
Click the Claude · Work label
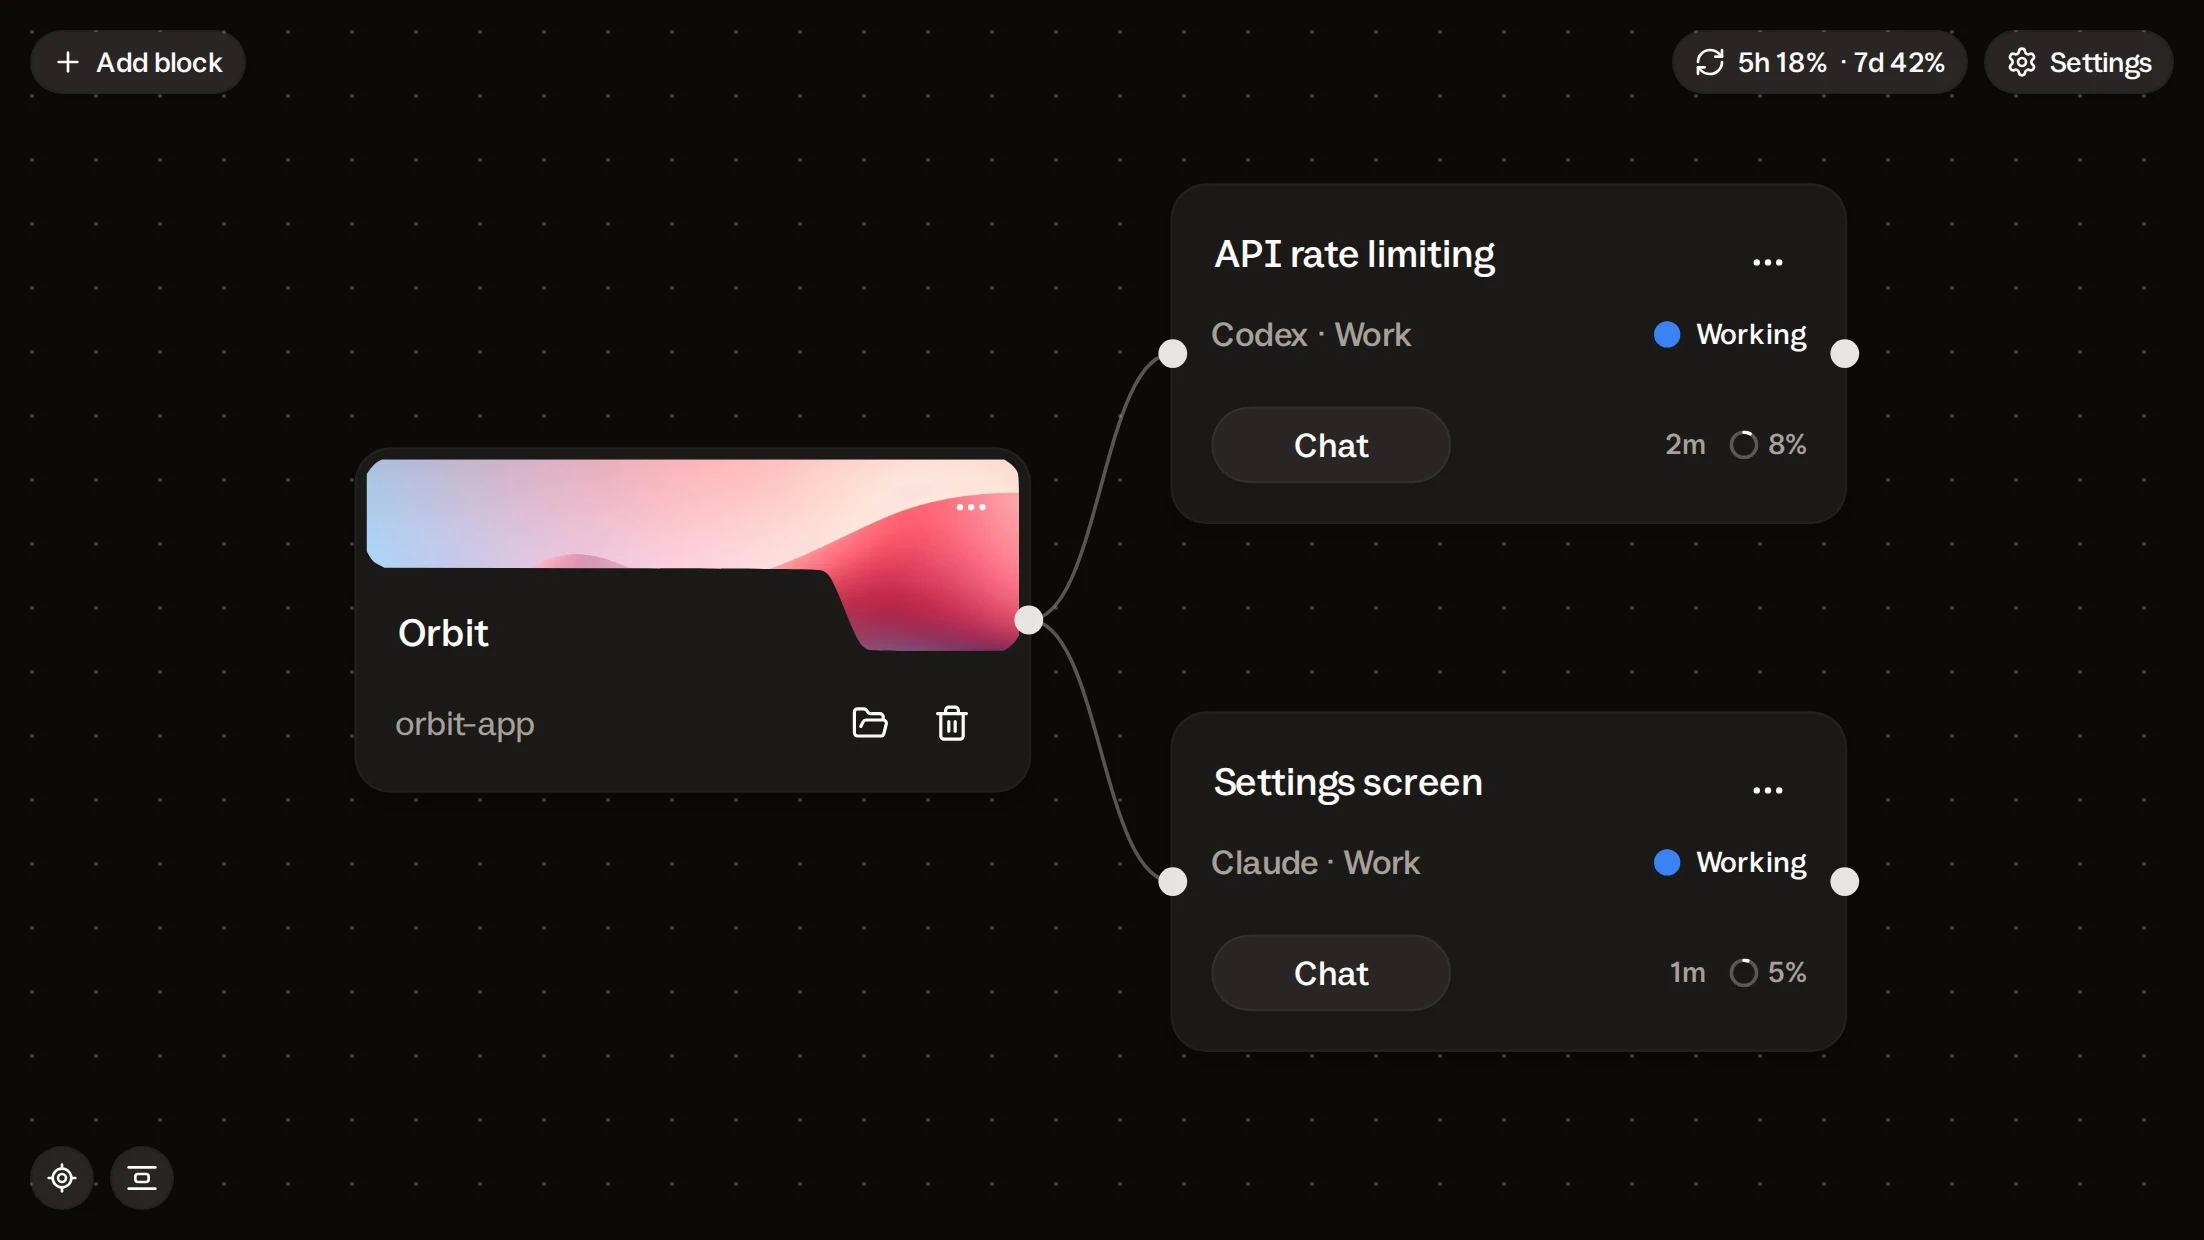coord(1315,863)
